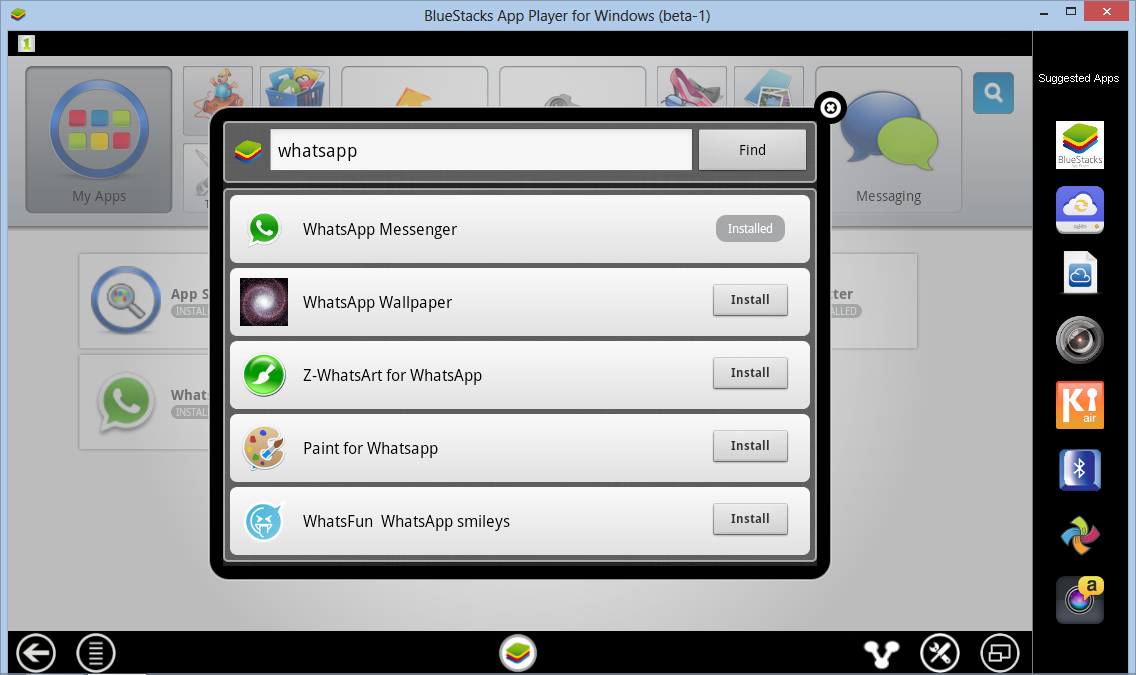Open WhatsApp app tile in background
This screenshot has height=675, width=1136.
click(x=144, y=402)
